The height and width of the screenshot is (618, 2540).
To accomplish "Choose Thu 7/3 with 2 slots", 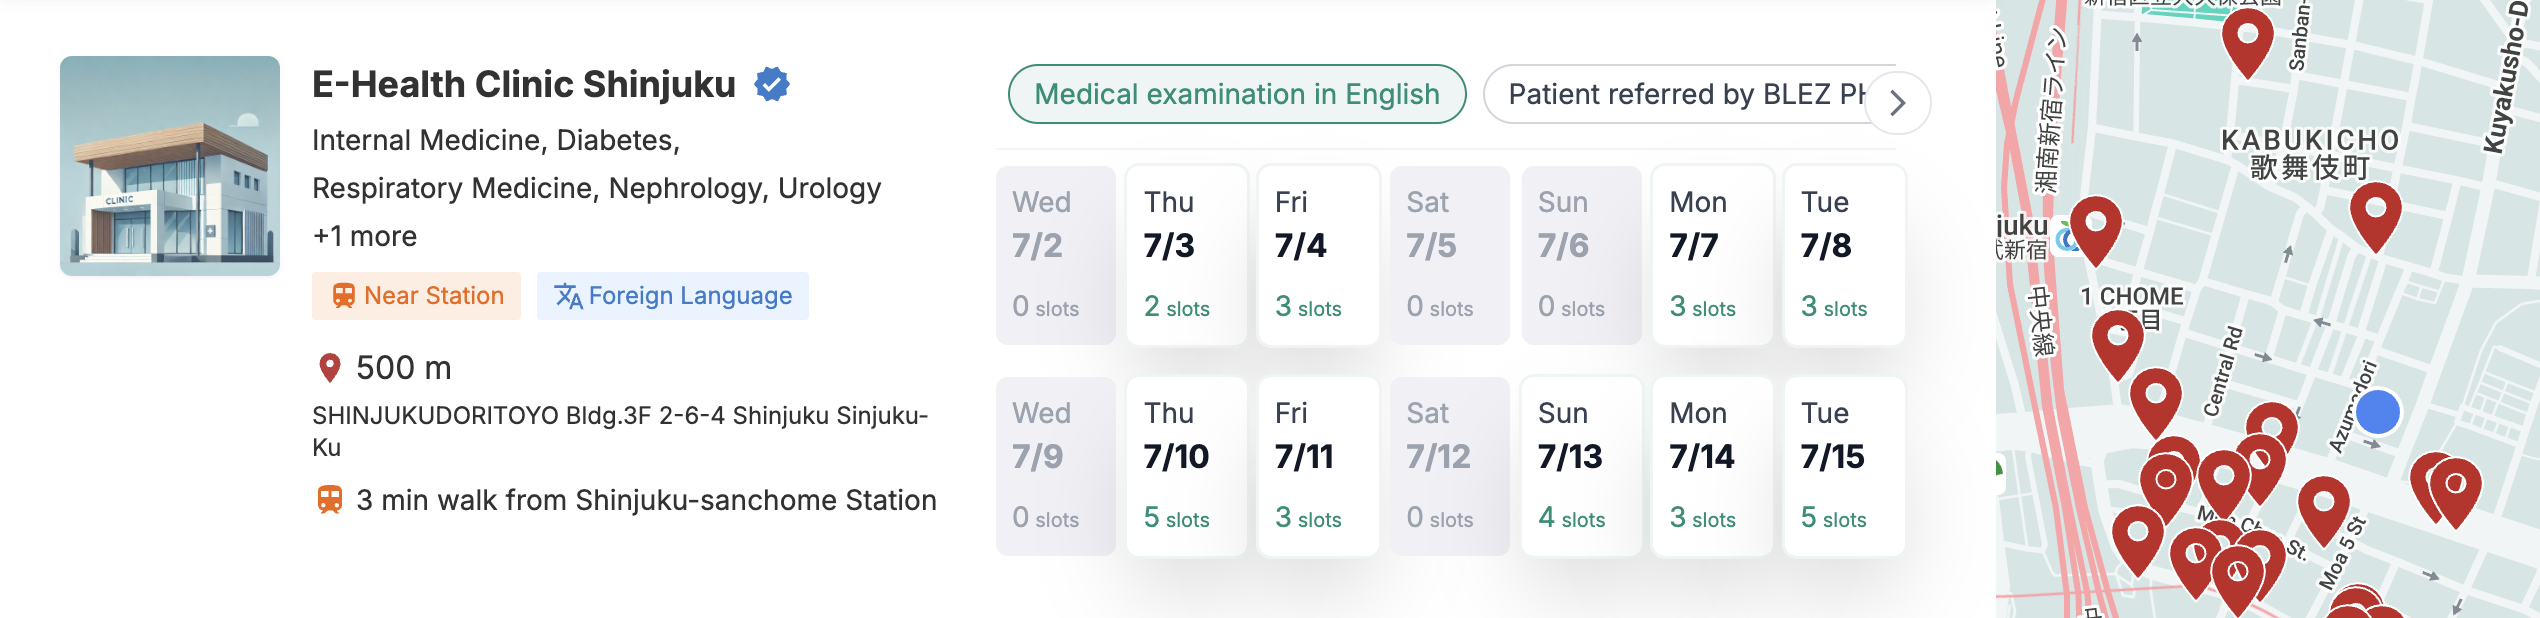I will [x=1186, y=256].
